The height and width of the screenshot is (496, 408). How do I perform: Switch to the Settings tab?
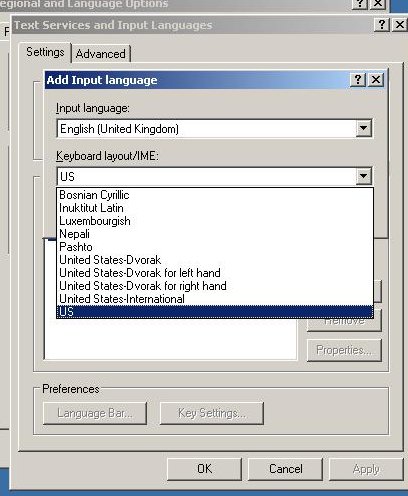(45, 52)
